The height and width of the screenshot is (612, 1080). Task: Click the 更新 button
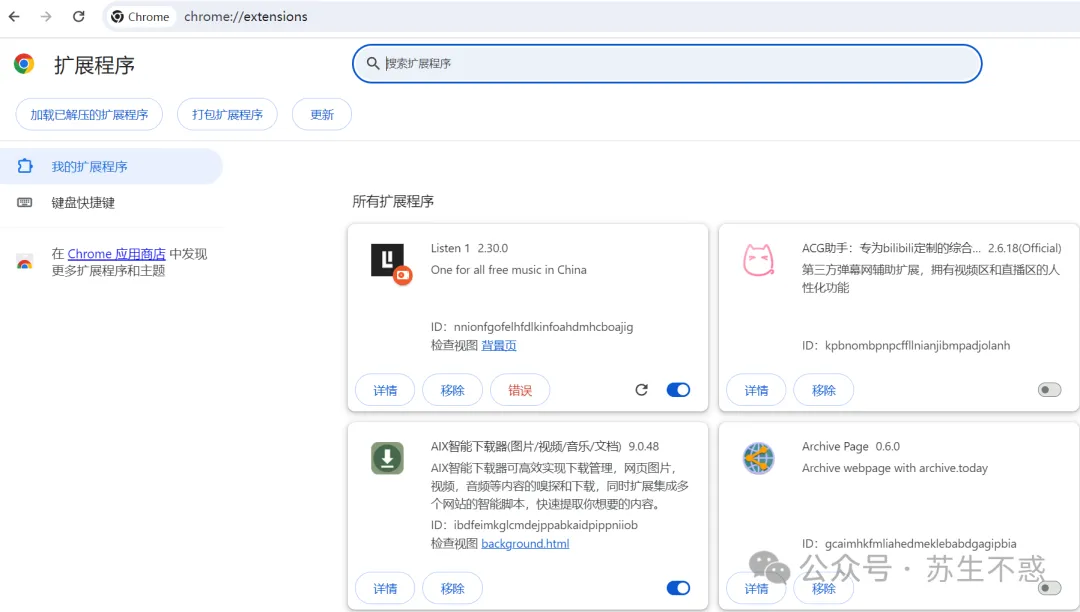(x=322, y=114)
